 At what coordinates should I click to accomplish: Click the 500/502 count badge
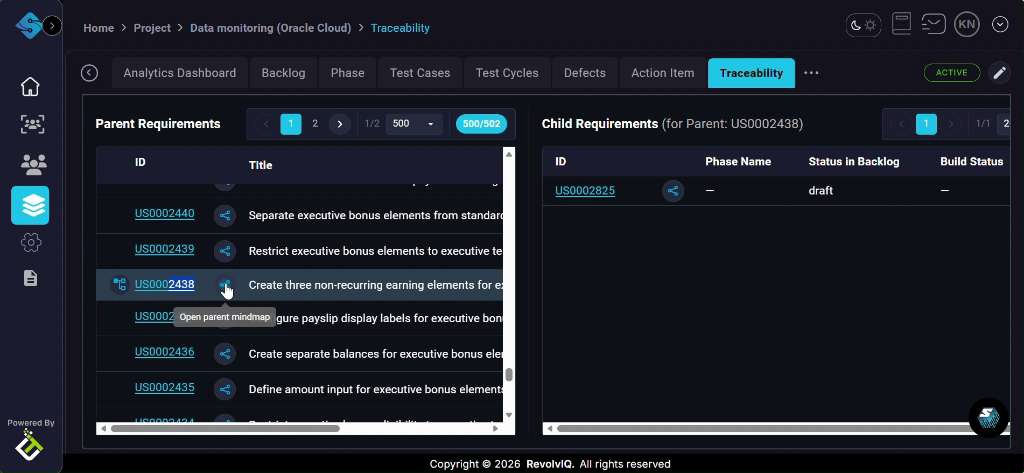coord(481,123)
